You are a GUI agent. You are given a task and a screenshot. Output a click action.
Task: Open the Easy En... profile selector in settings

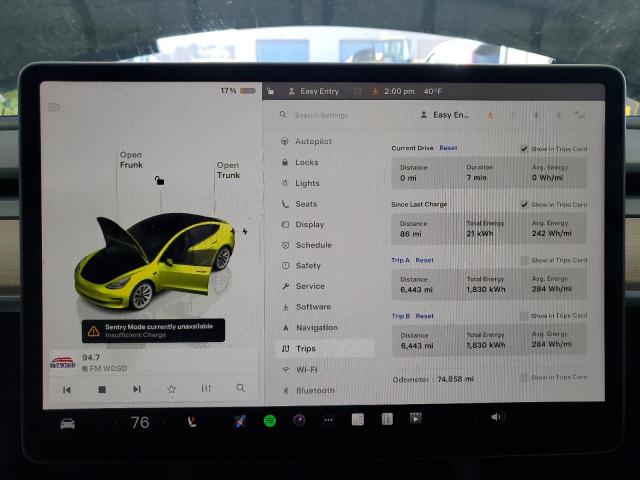click(444, 115)
